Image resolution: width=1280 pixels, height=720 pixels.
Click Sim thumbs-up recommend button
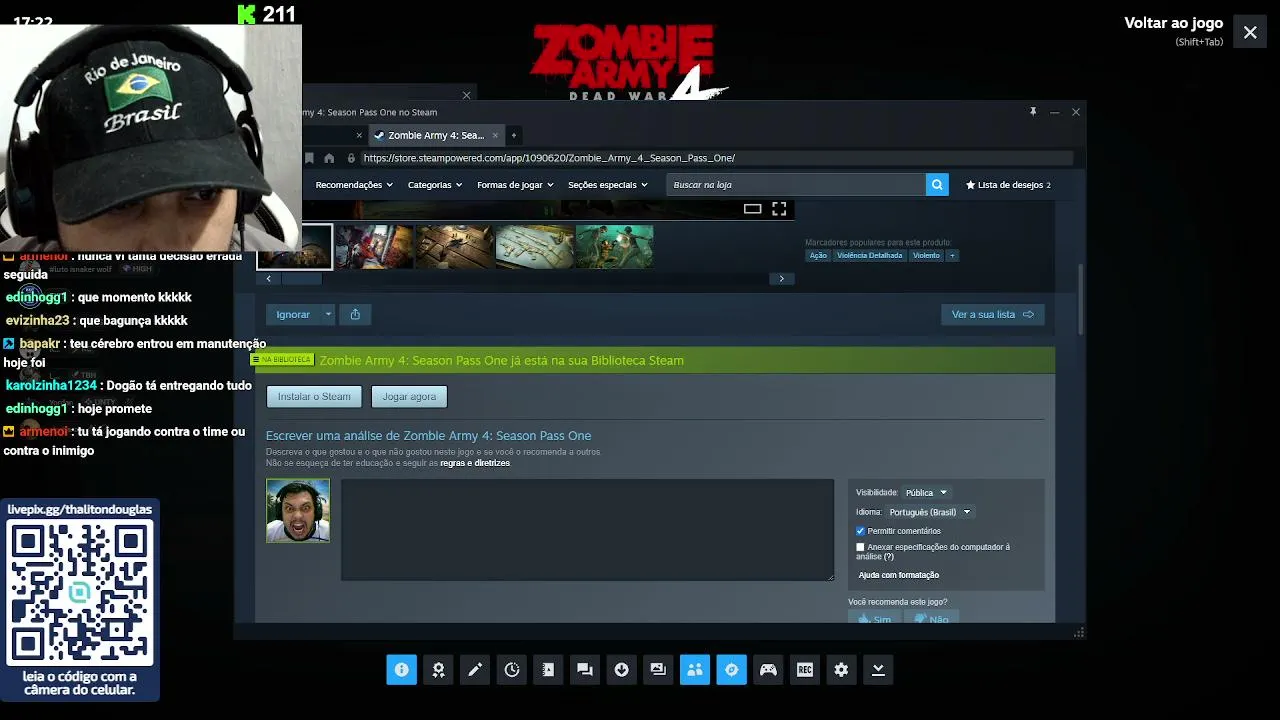coord(874,618)
